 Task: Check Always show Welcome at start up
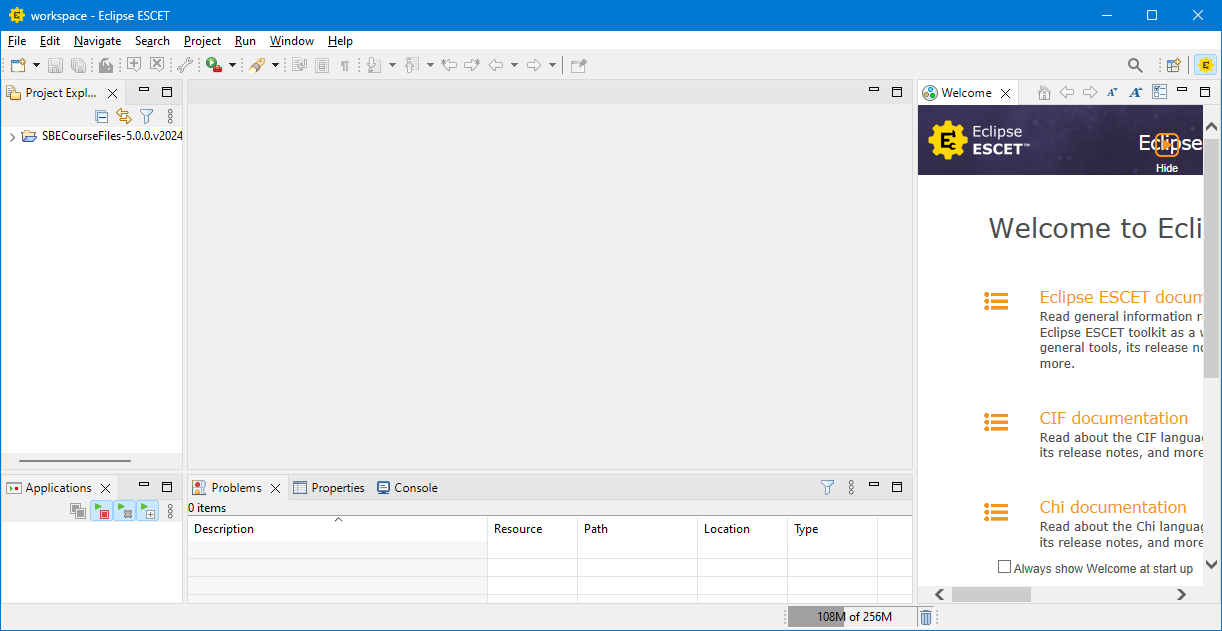1005,567
